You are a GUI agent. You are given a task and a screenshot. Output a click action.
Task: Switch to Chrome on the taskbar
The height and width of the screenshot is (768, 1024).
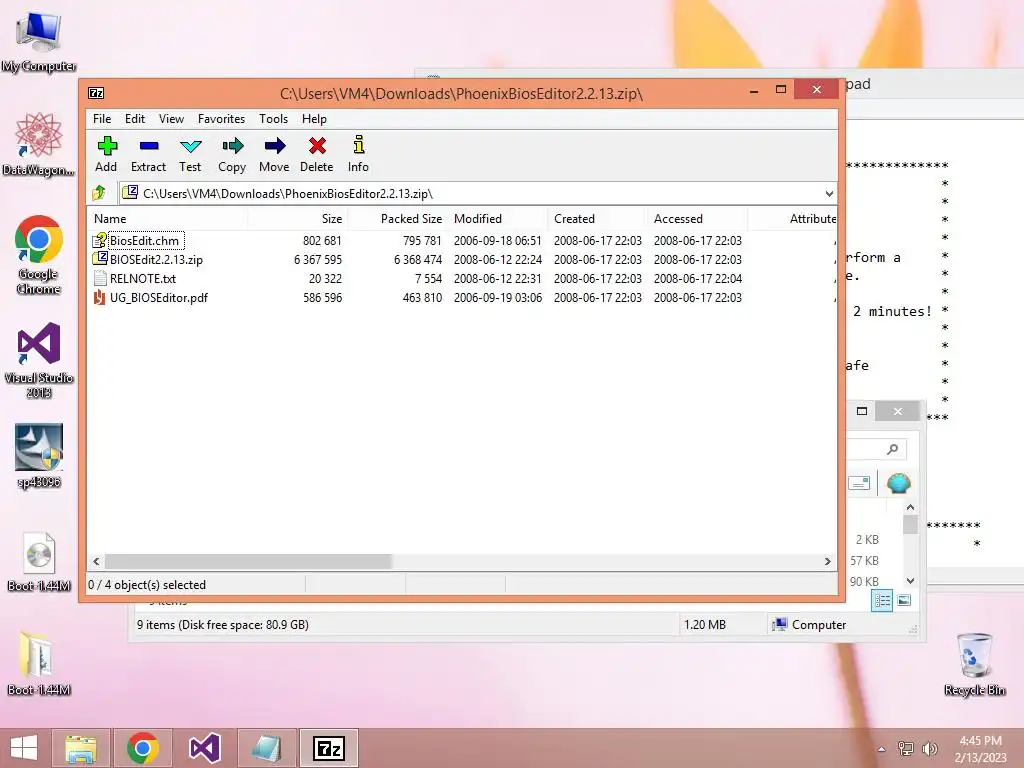(143, 748)
